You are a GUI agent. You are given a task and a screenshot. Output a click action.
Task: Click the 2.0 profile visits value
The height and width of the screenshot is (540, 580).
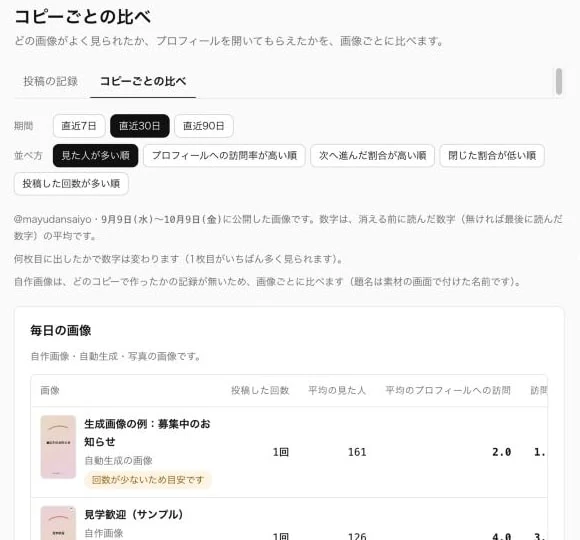point(502,452)
